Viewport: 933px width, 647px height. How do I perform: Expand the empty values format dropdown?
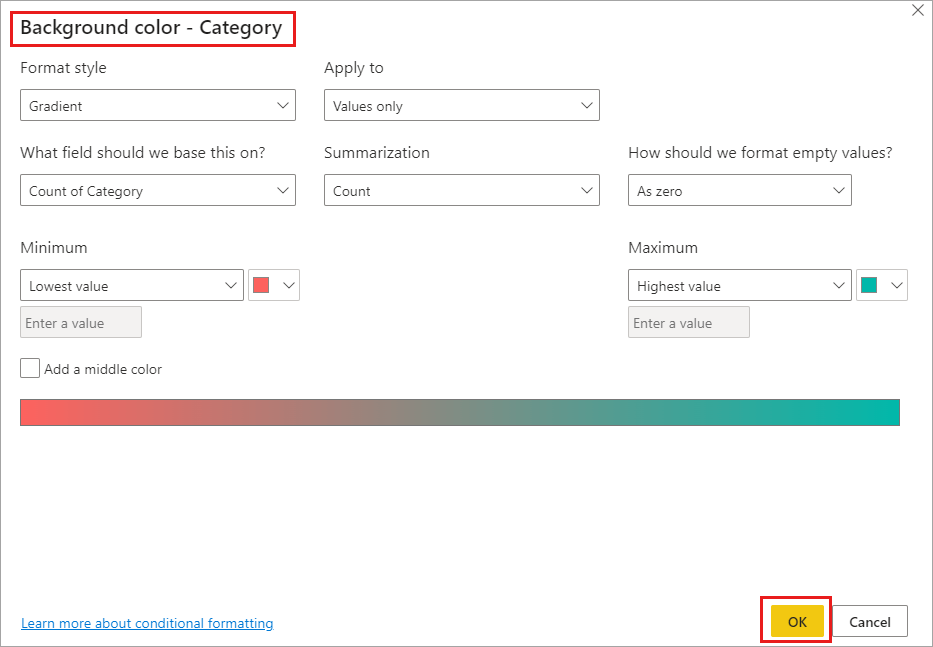pyautogui.click(x=739, y=191)
